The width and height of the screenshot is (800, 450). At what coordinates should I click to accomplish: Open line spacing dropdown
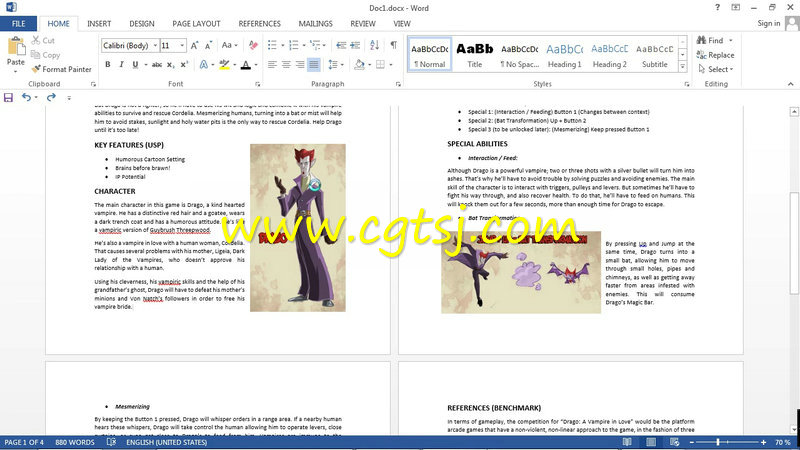[x=335, y=65]
